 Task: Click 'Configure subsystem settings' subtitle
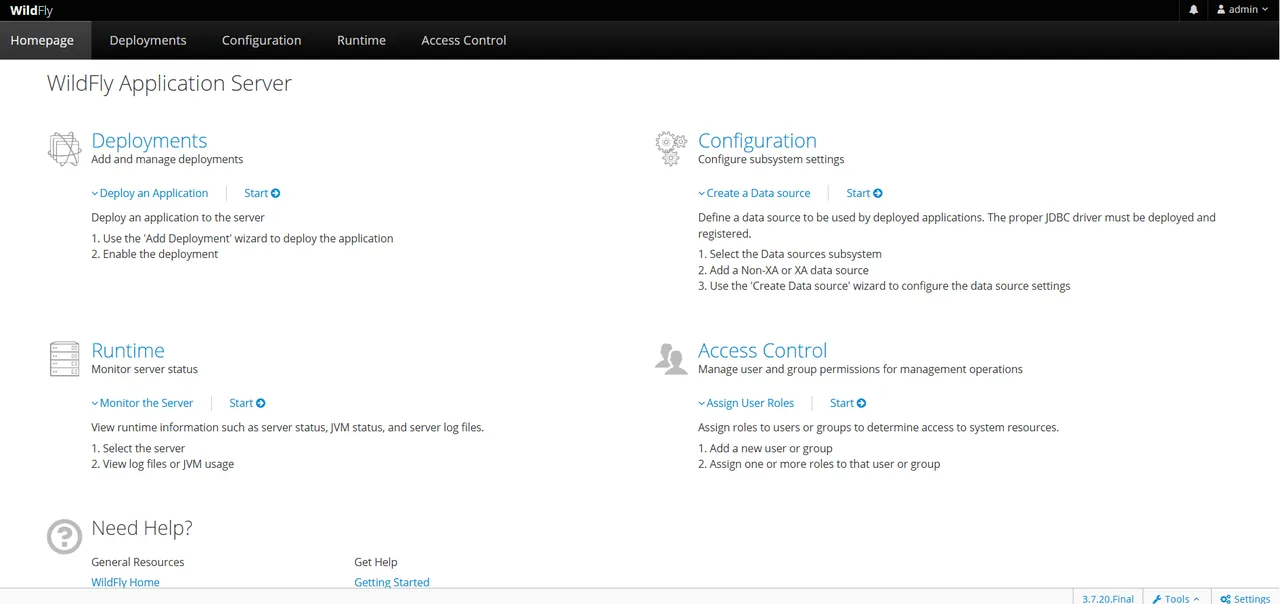click(x=771, y=159)
